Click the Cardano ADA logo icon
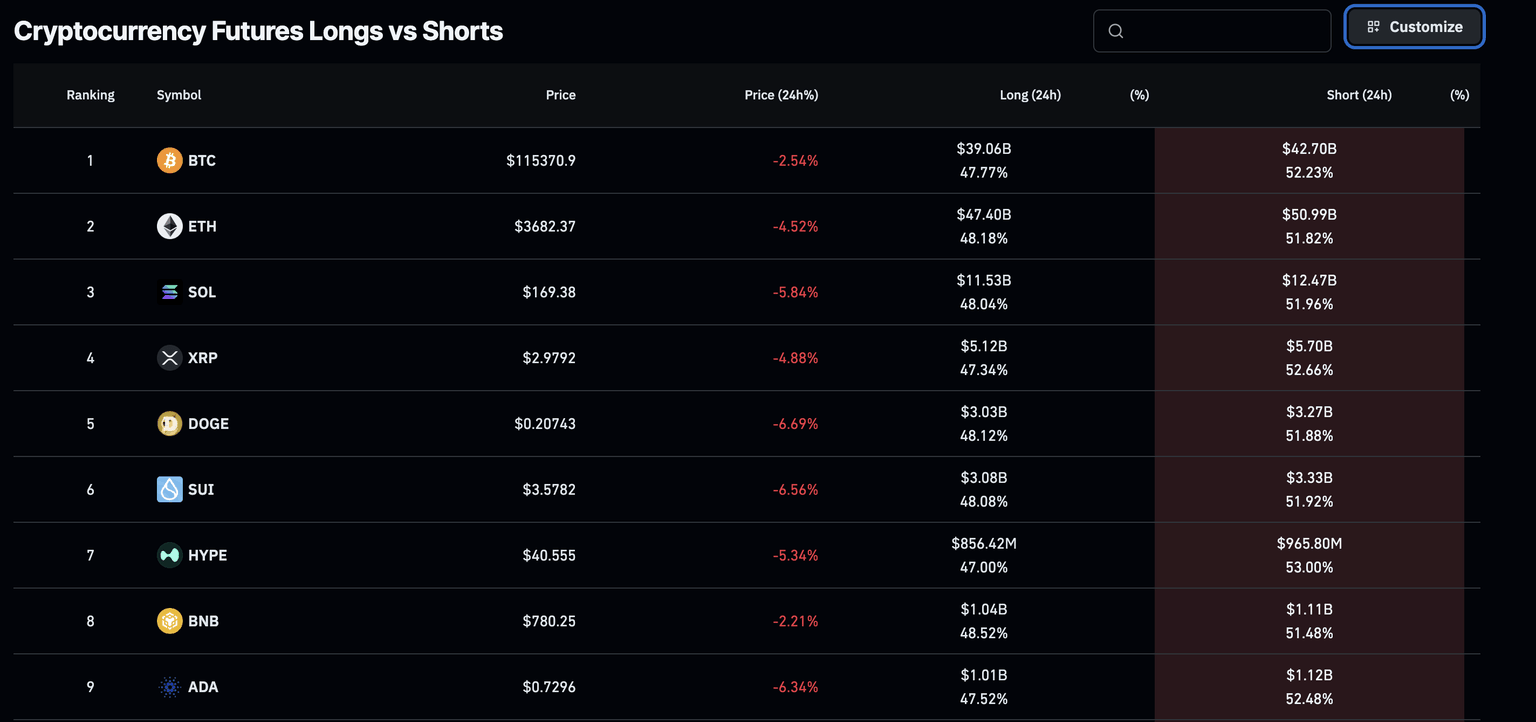 (x=170, y=687)
